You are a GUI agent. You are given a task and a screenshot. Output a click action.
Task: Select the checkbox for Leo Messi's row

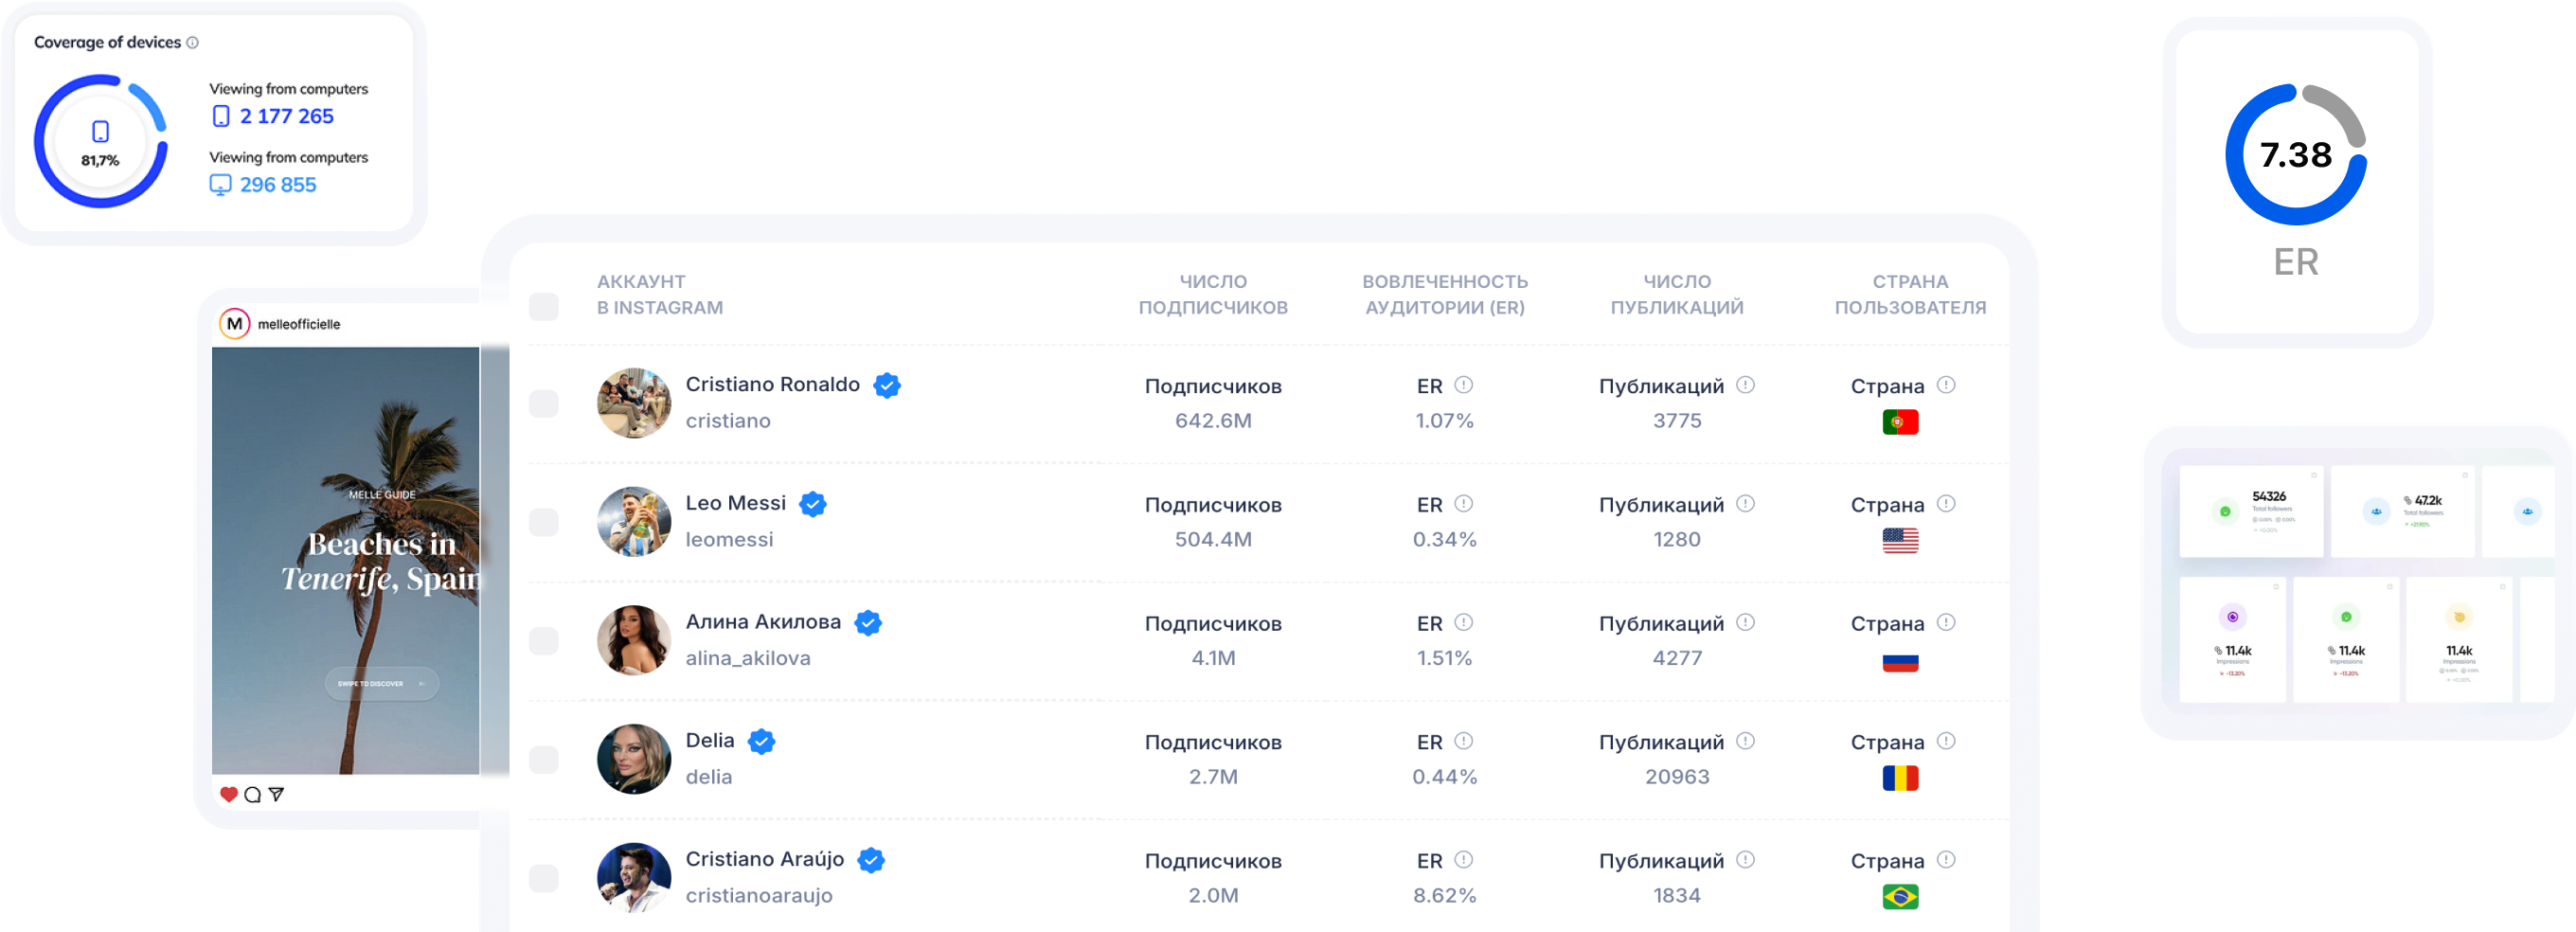coord(544,522)
